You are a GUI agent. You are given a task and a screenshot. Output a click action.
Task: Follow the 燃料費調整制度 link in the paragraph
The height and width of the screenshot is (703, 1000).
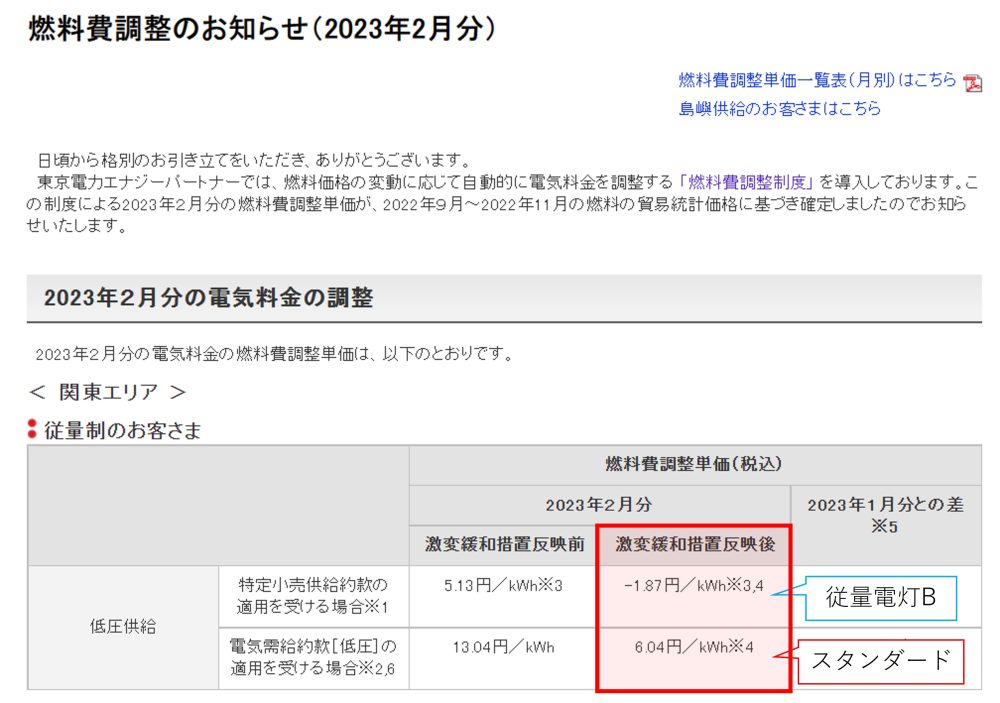(748, 182)
